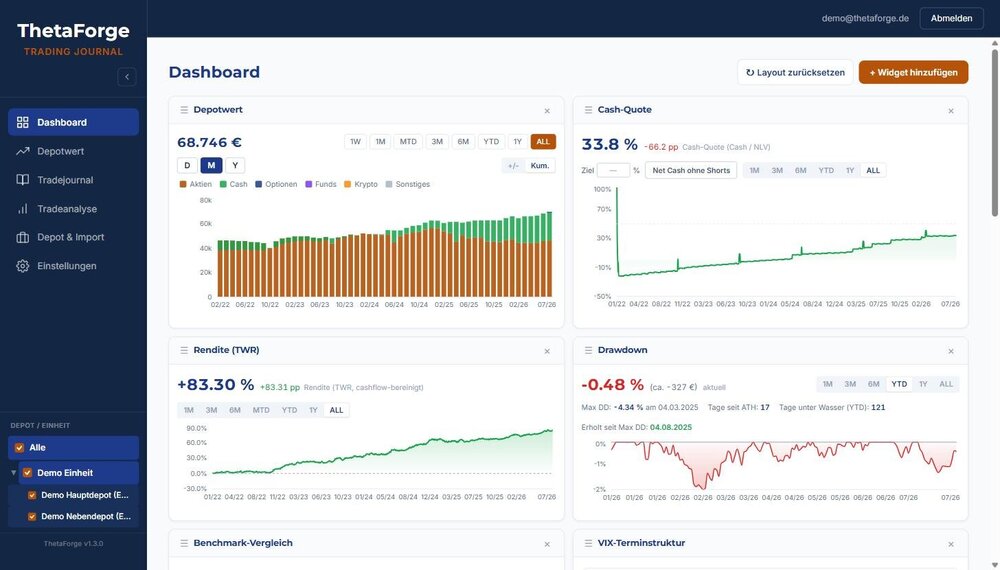
Task: Close the Drawdown widget
Action: pyautogui.click(x=951, y=351)
